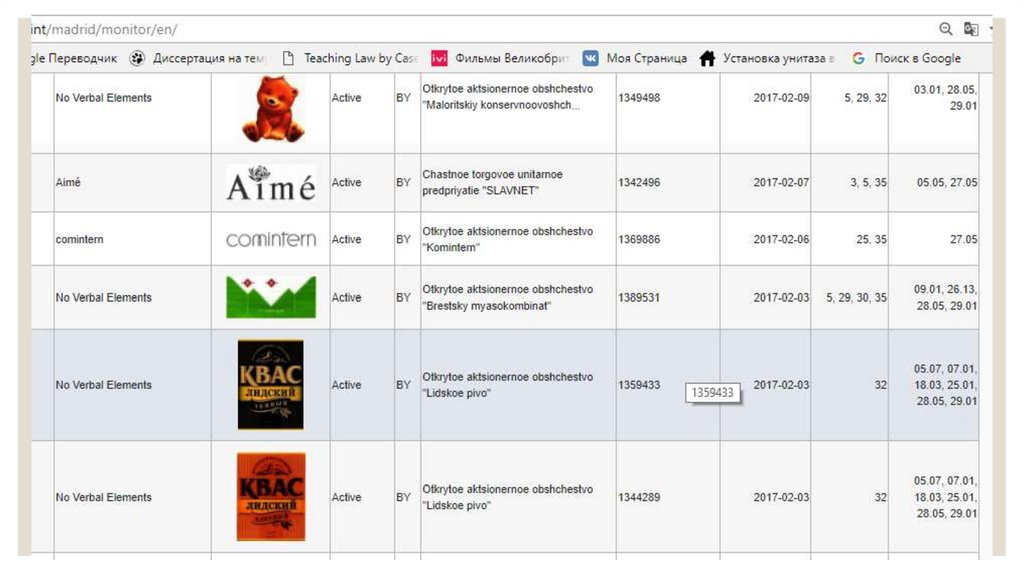1024x574 pixels.
Task: Click the Google G favicon
Action: pos(858,58)
